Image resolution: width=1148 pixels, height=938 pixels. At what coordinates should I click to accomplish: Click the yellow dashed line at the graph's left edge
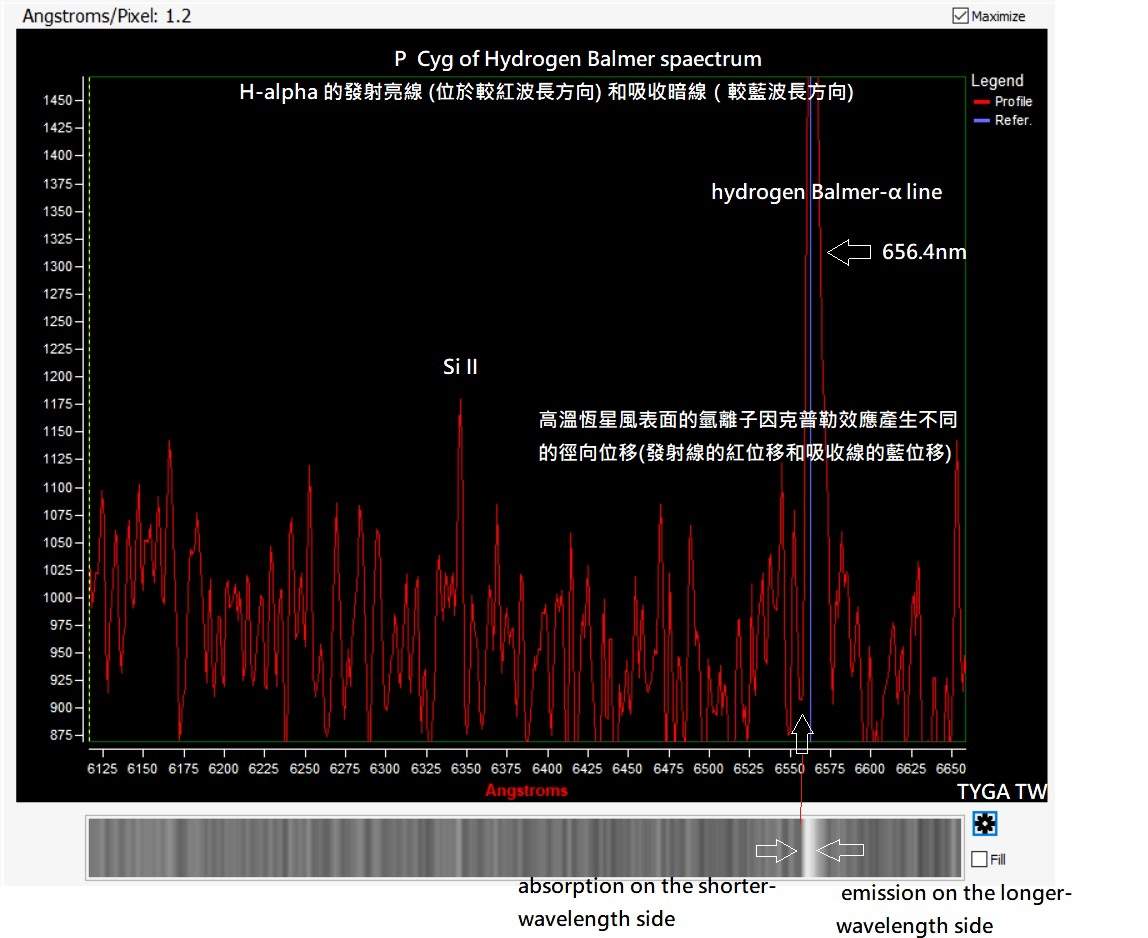click(x=90, y=400)
